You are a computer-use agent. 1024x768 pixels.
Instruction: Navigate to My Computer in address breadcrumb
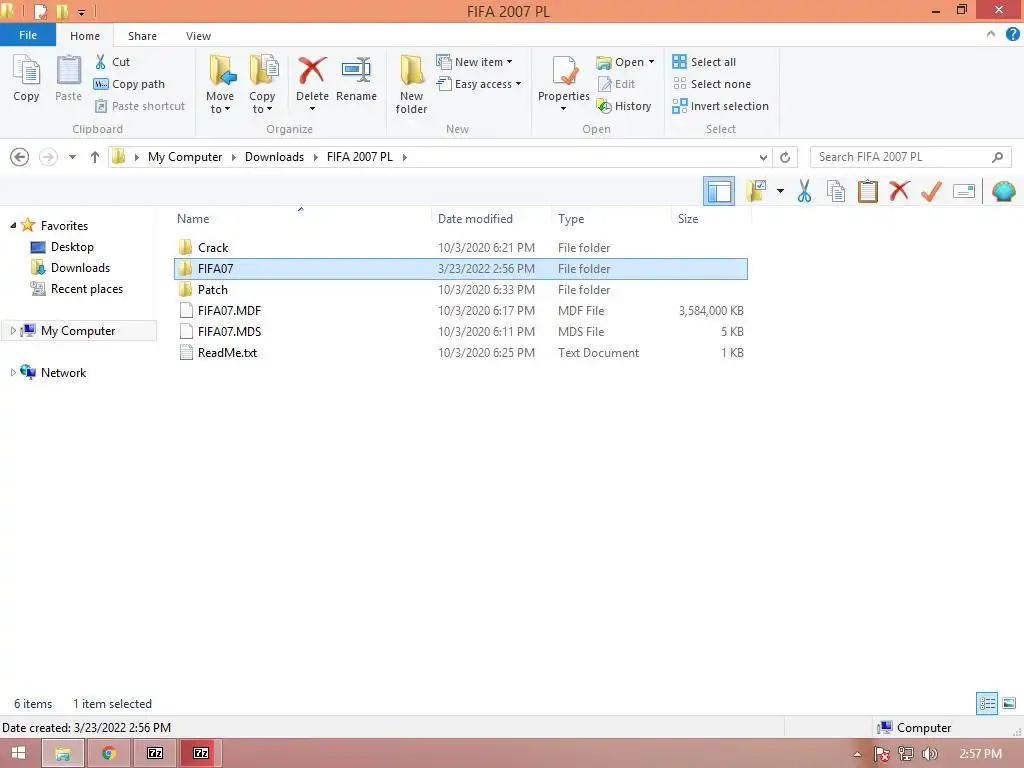point(185,157)
